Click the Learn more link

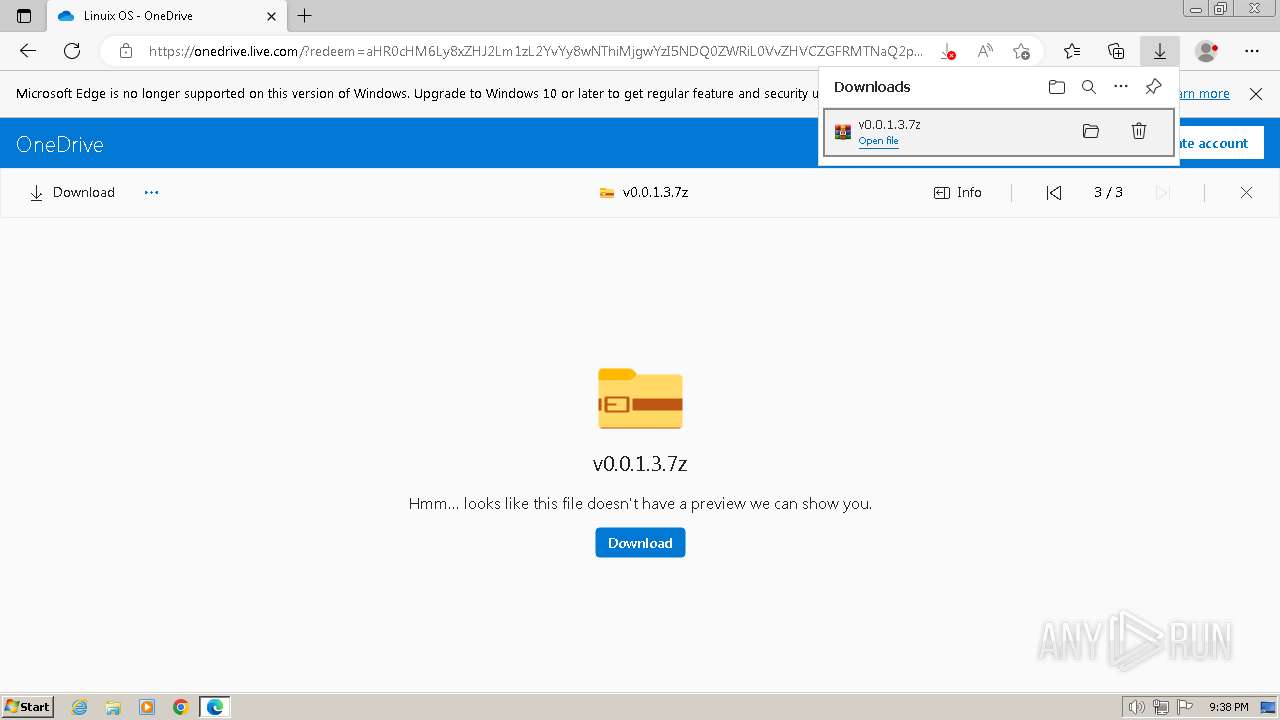click(1205, 94)
